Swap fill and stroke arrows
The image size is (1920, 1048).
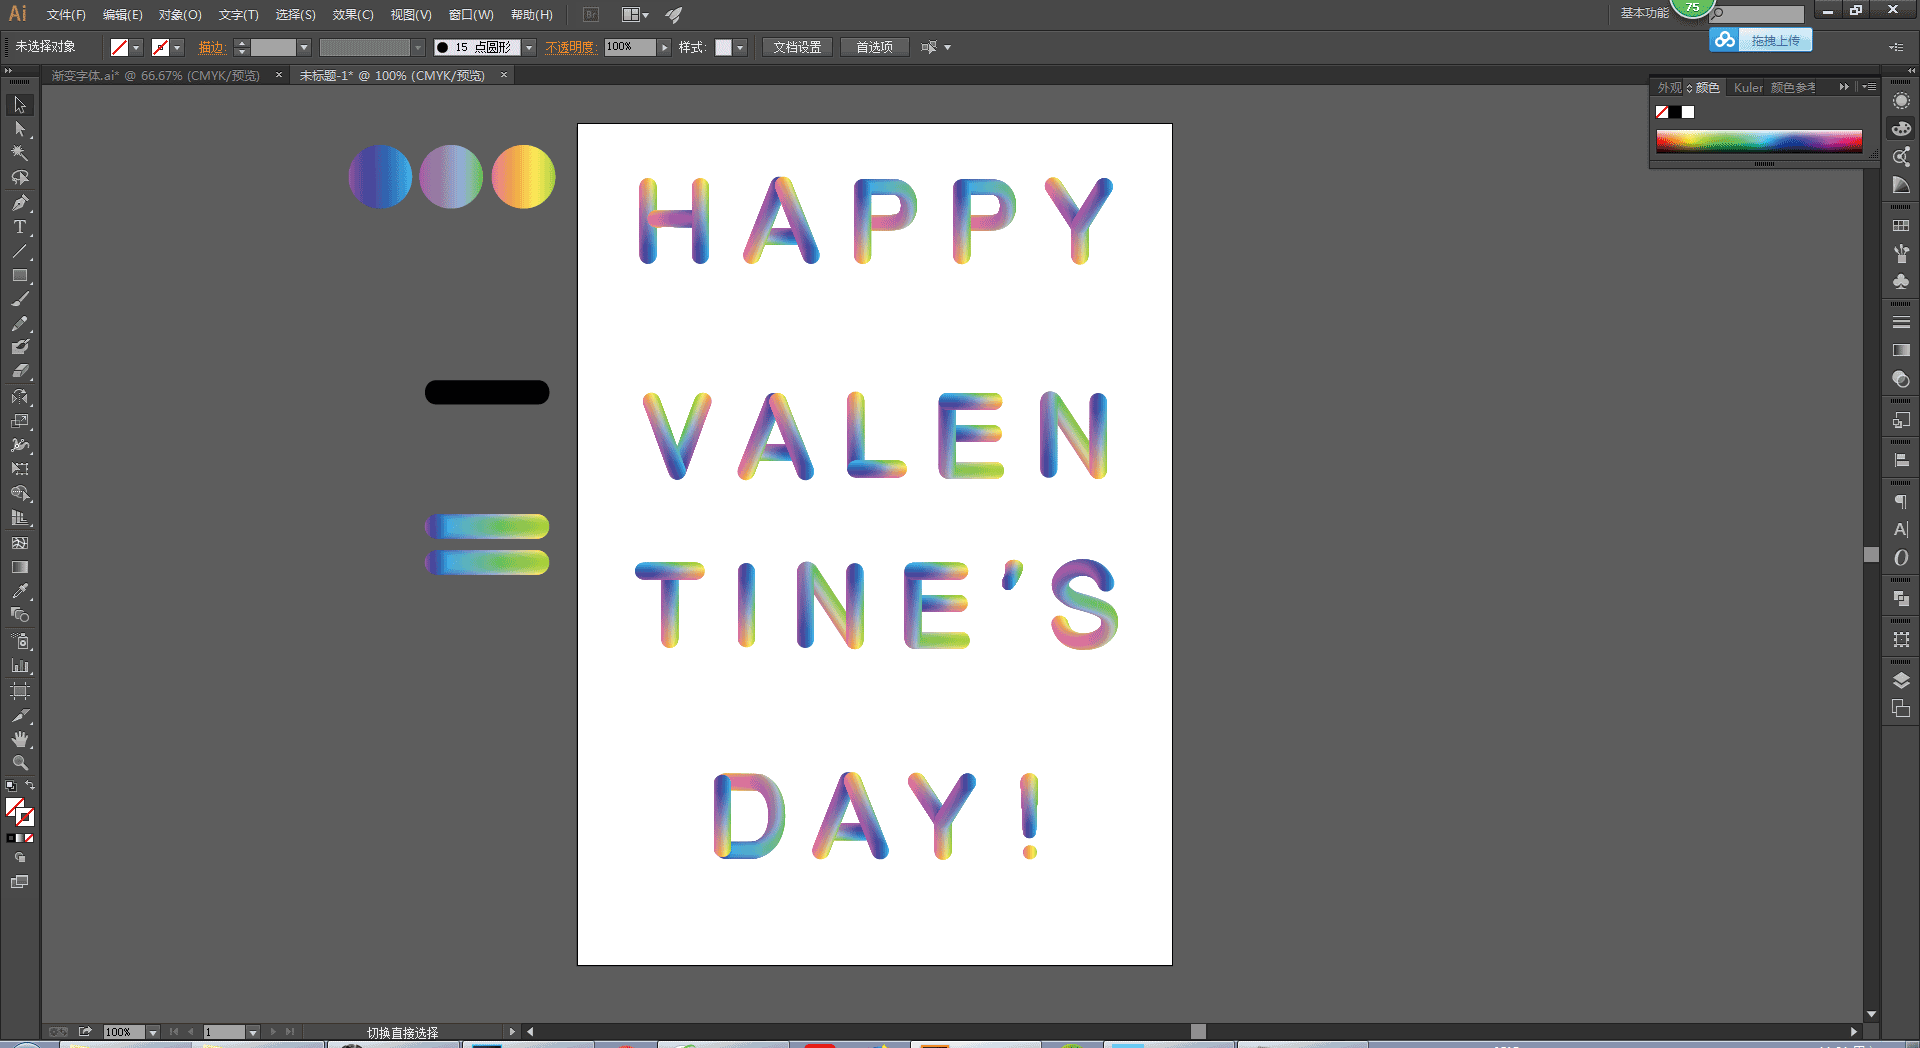click(x=30, y=786)
